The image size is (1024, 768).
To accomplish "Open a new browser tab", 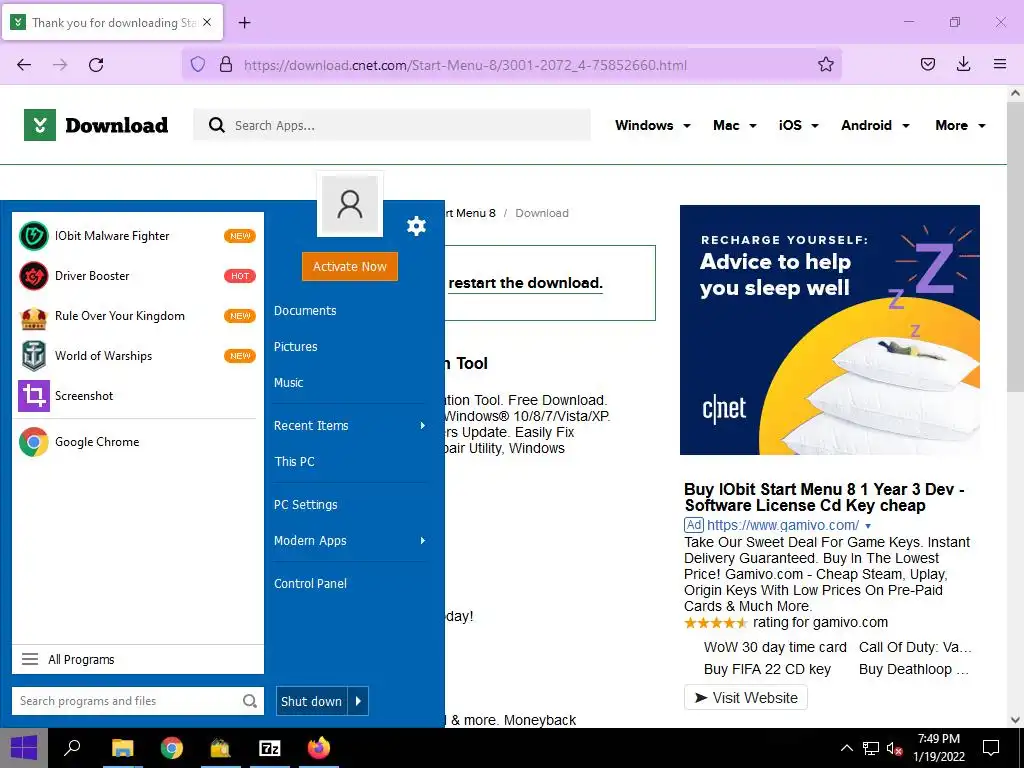I will point(244,23).
